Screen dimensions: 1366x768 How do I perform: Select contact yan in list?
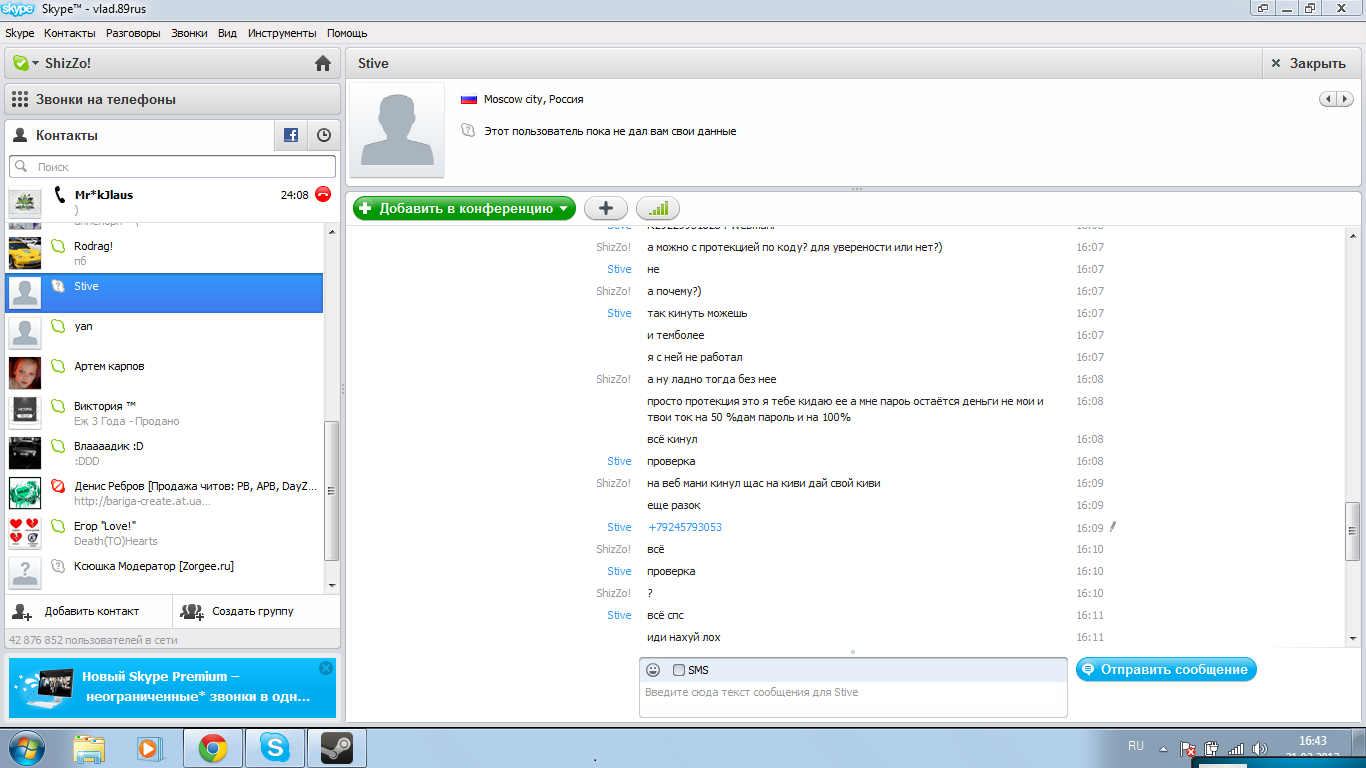click(x=164, y=333)
